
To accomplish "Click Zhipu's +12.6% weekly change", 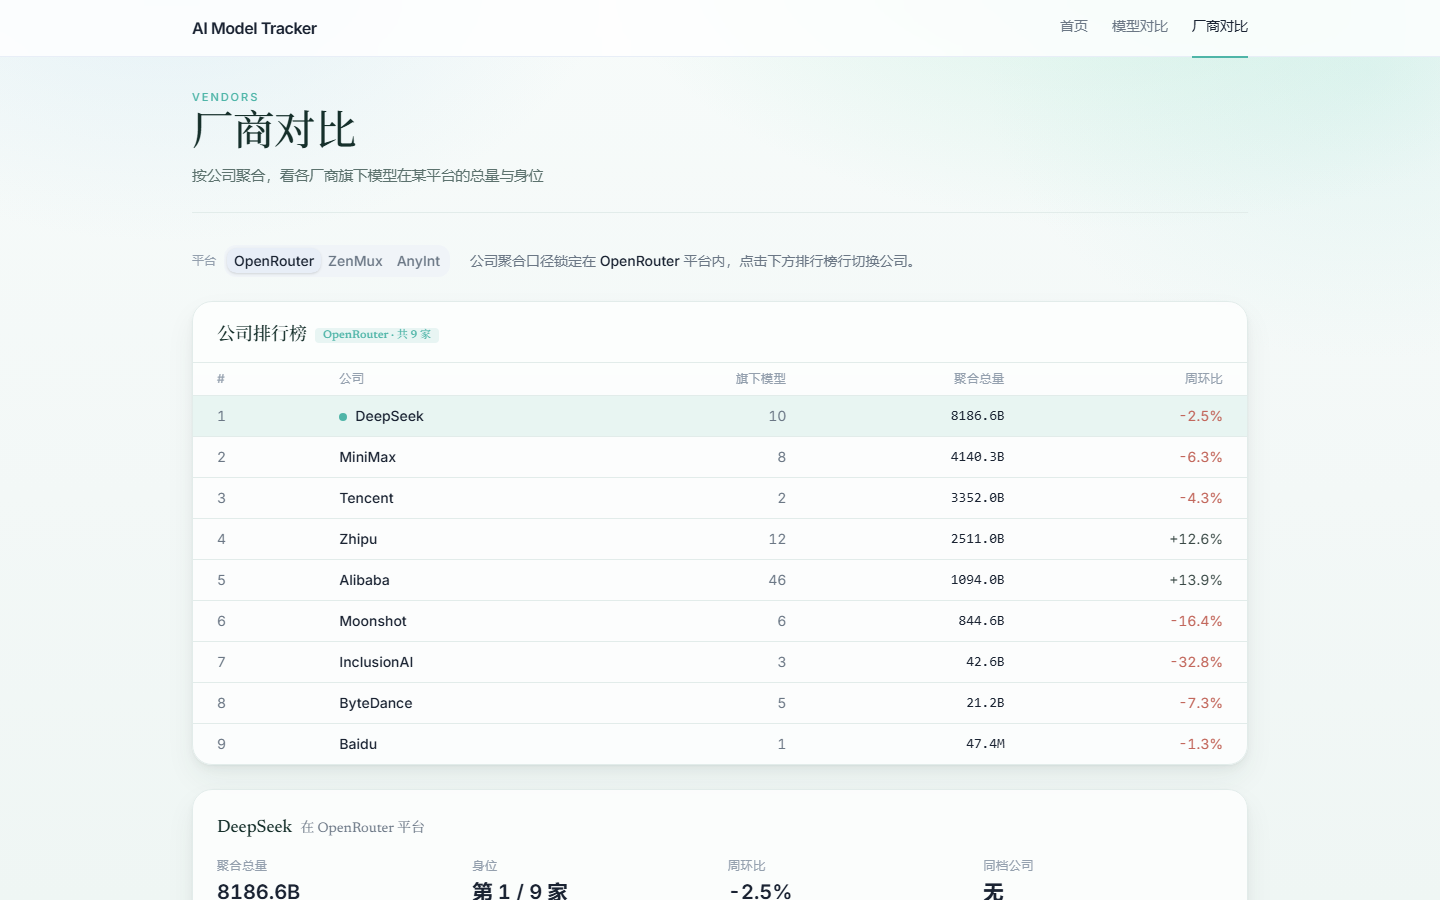I will (1196, 539).
